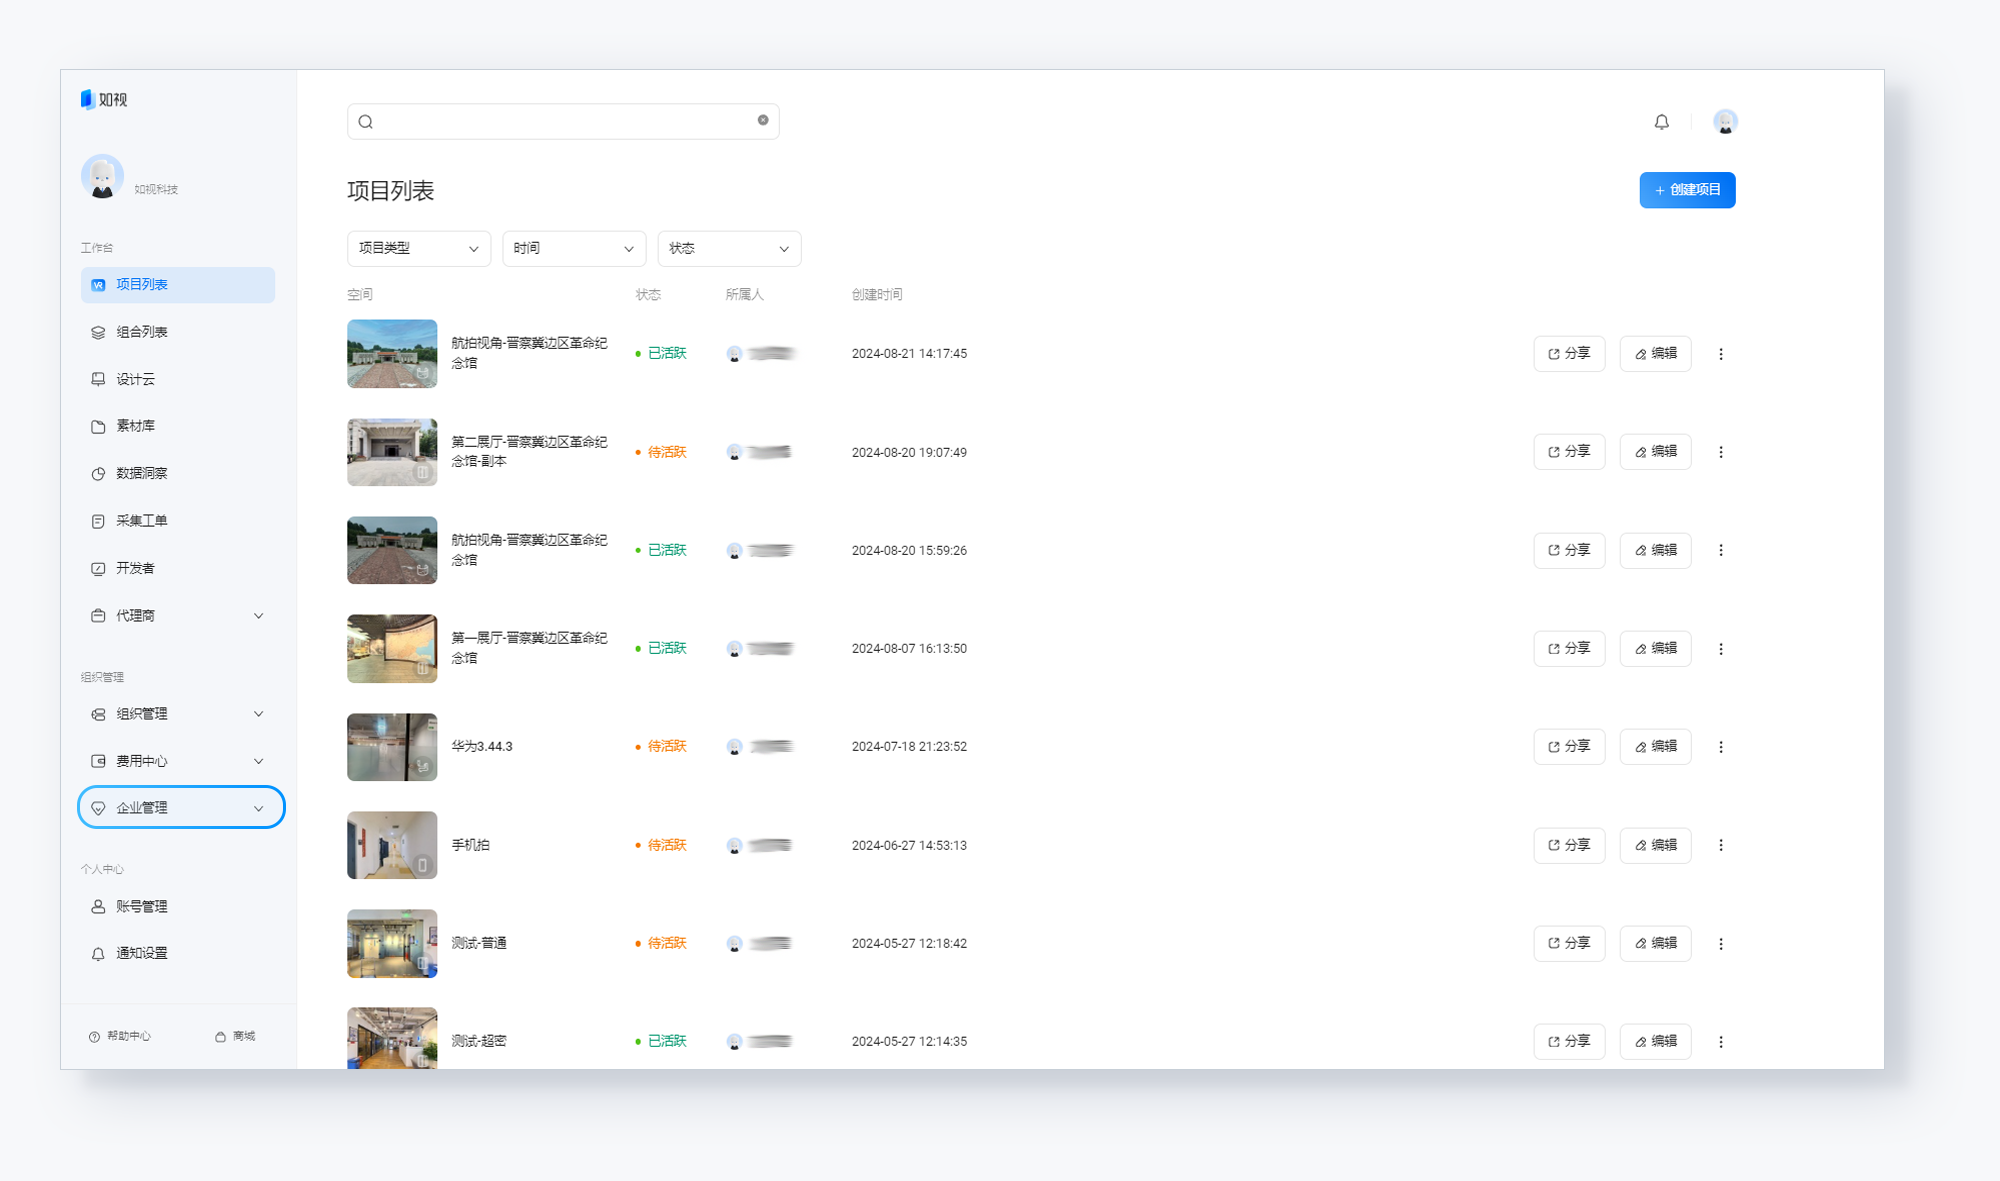
Task: Select 项目列表 in the sidebar
Action: [x=178, y=285]
